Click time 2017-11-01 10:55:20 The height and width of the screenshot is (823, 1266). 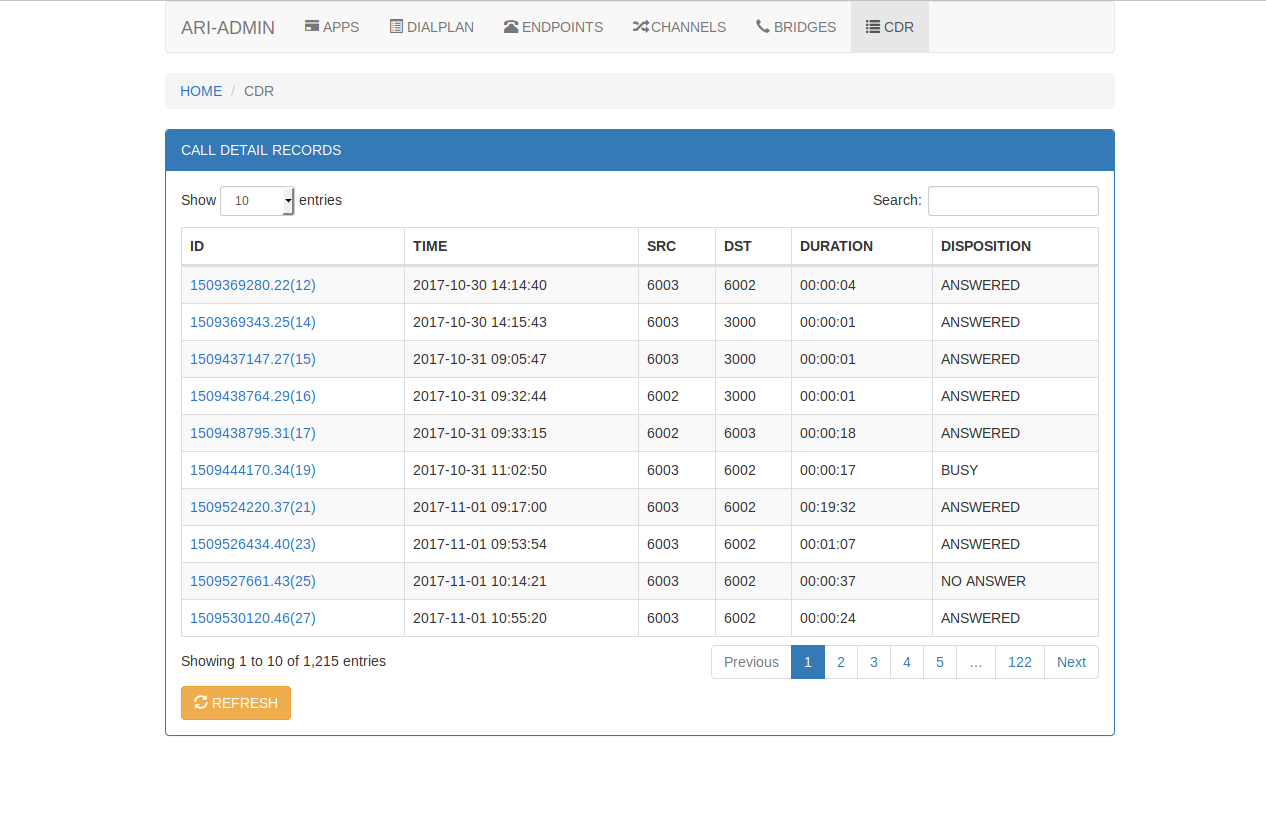coord(521,618)
